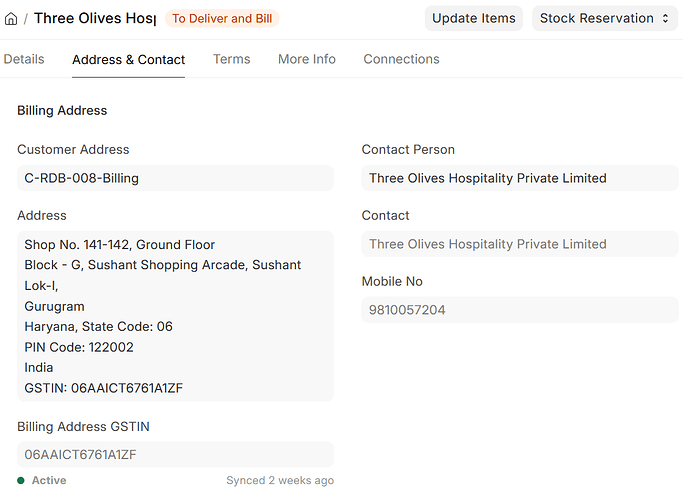Click the Customer Address field C-RDB-008-Billing
683x500 pixels.
coord(175,178)
